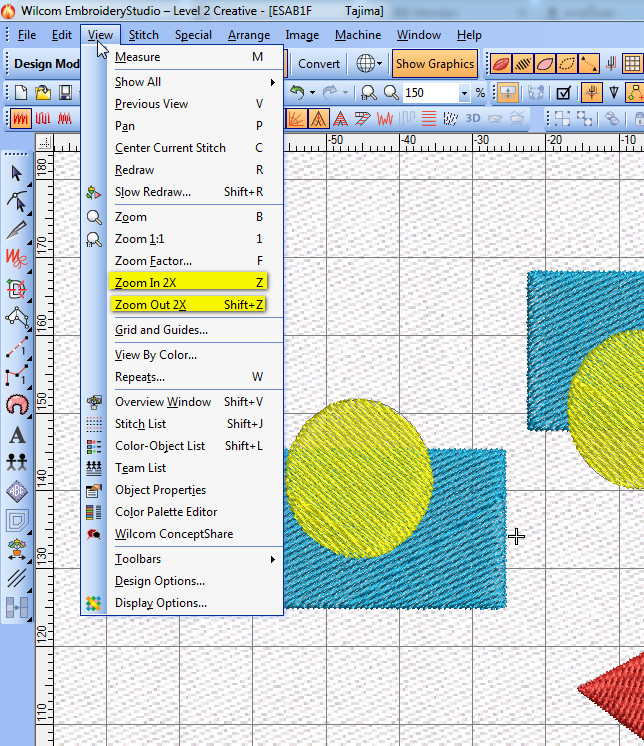Image resolution: width=644 pixels, height=746 pixels.
Task: Pick the Knife tool in left toolbox
Action: tap(17, 230)
